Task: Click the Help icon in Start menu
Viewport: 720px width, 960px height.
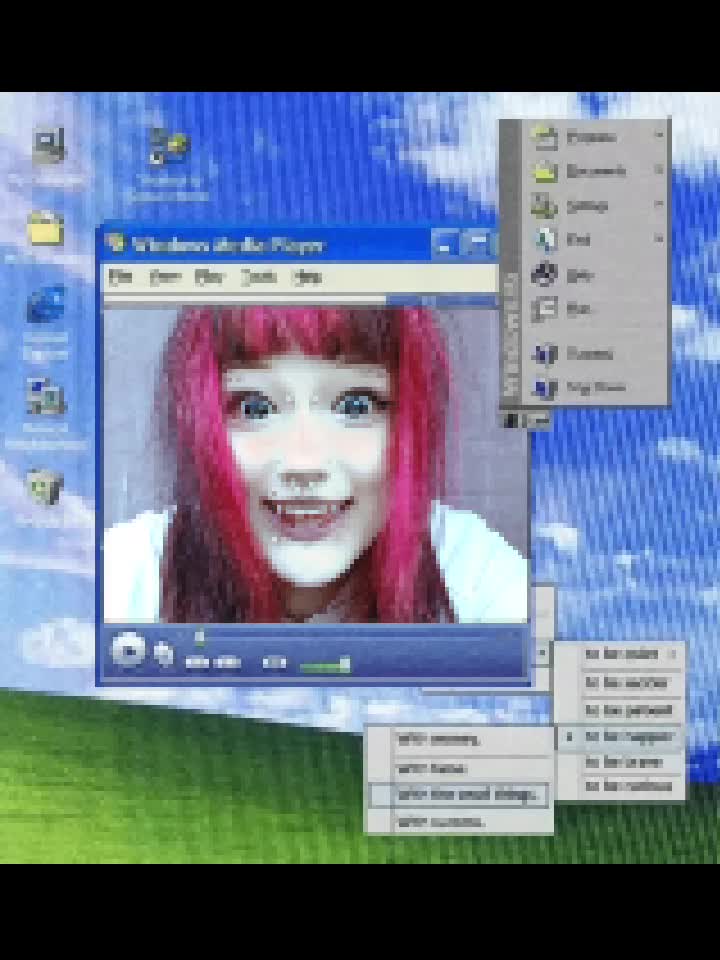Action: point(543,274)
